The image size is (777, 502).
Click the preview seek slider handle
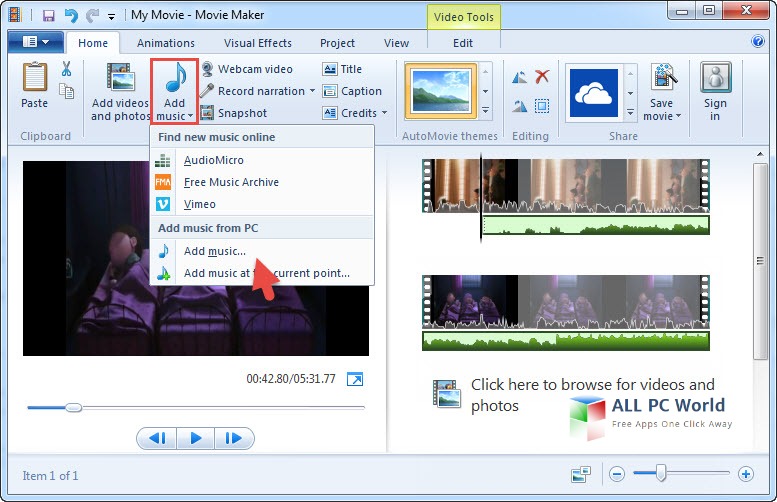pos(73,407)
